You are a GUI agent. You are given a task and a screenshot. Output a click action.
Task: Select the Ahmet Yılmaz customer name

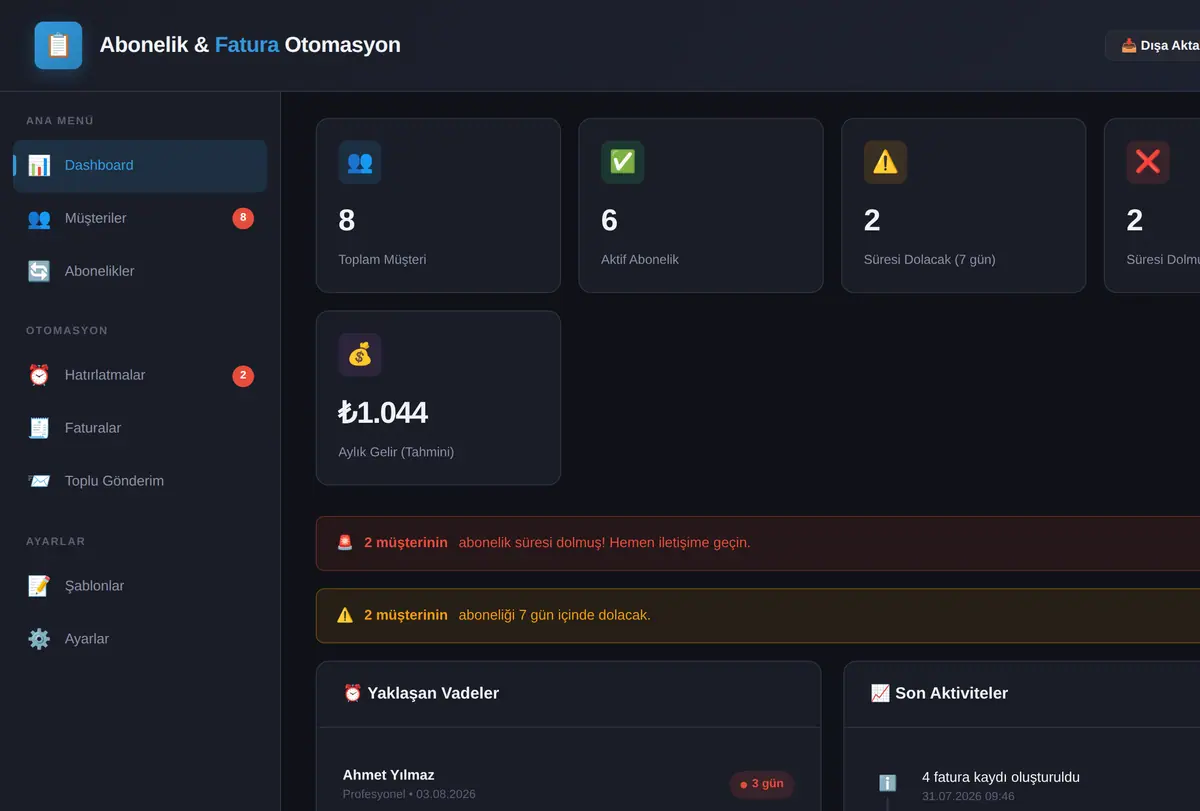[389, 775]
